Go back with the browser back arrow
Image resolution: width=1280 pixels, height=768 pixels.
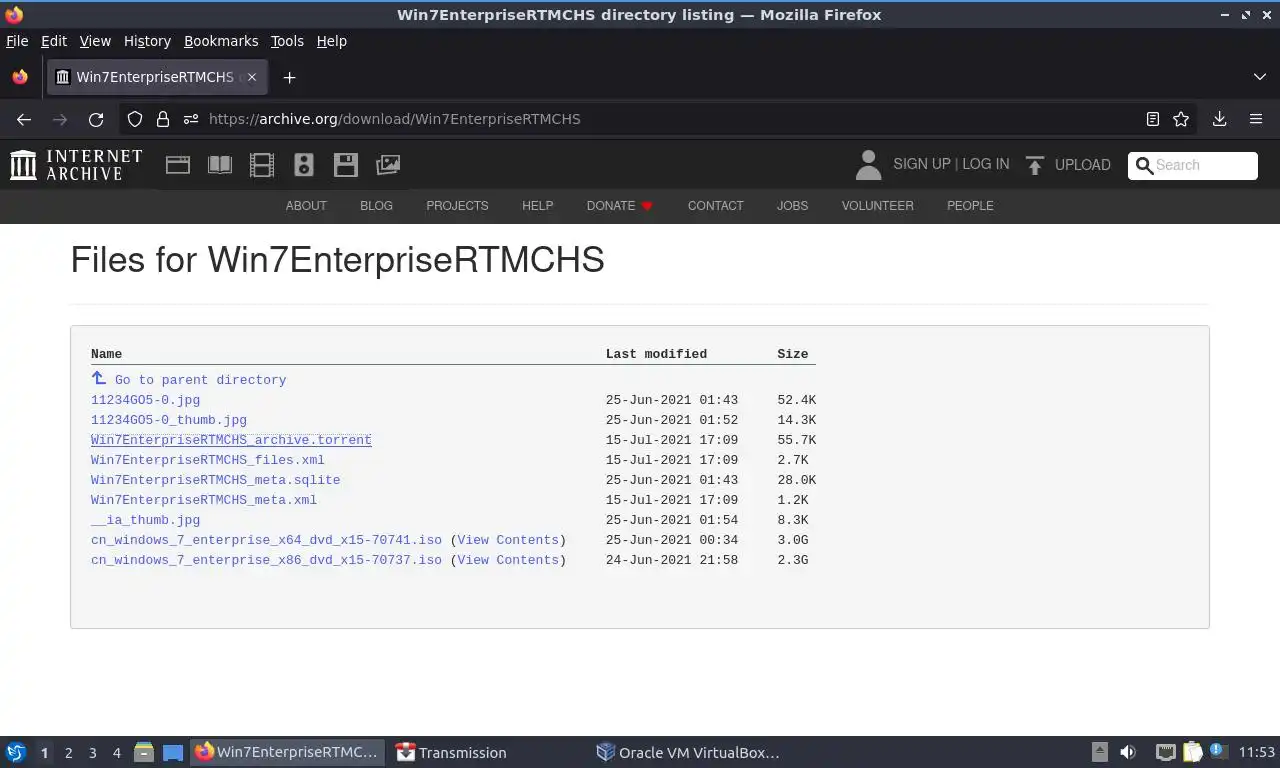click(24, 119)
